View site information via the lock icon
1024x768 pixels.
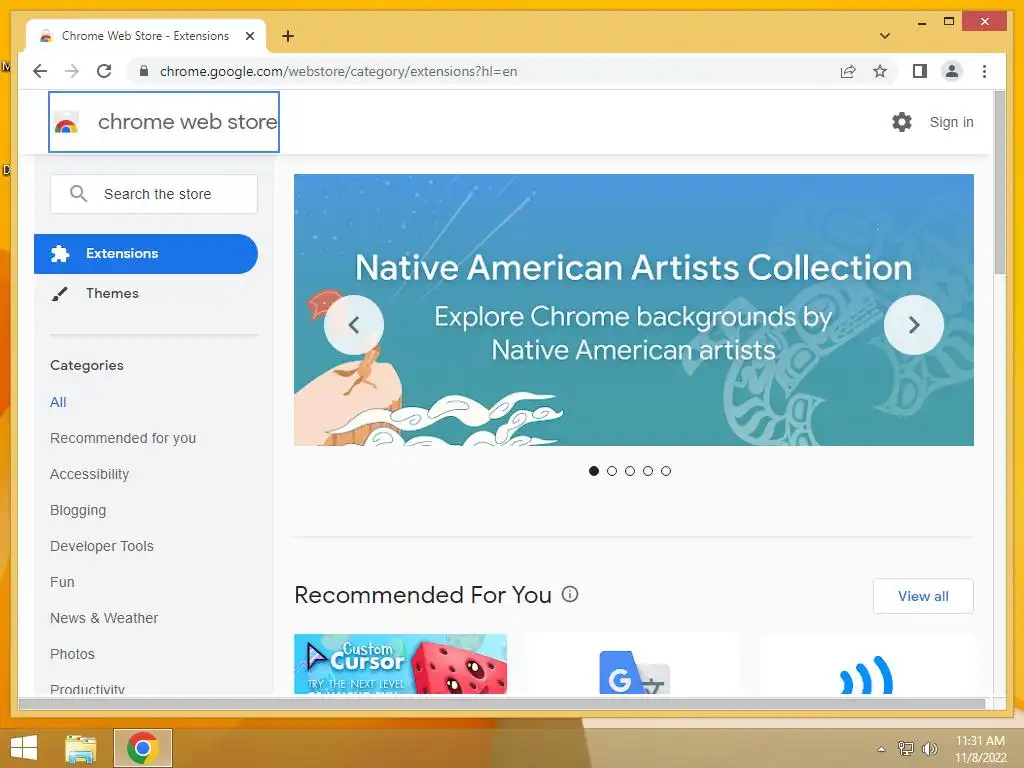[x=144, y=71]
